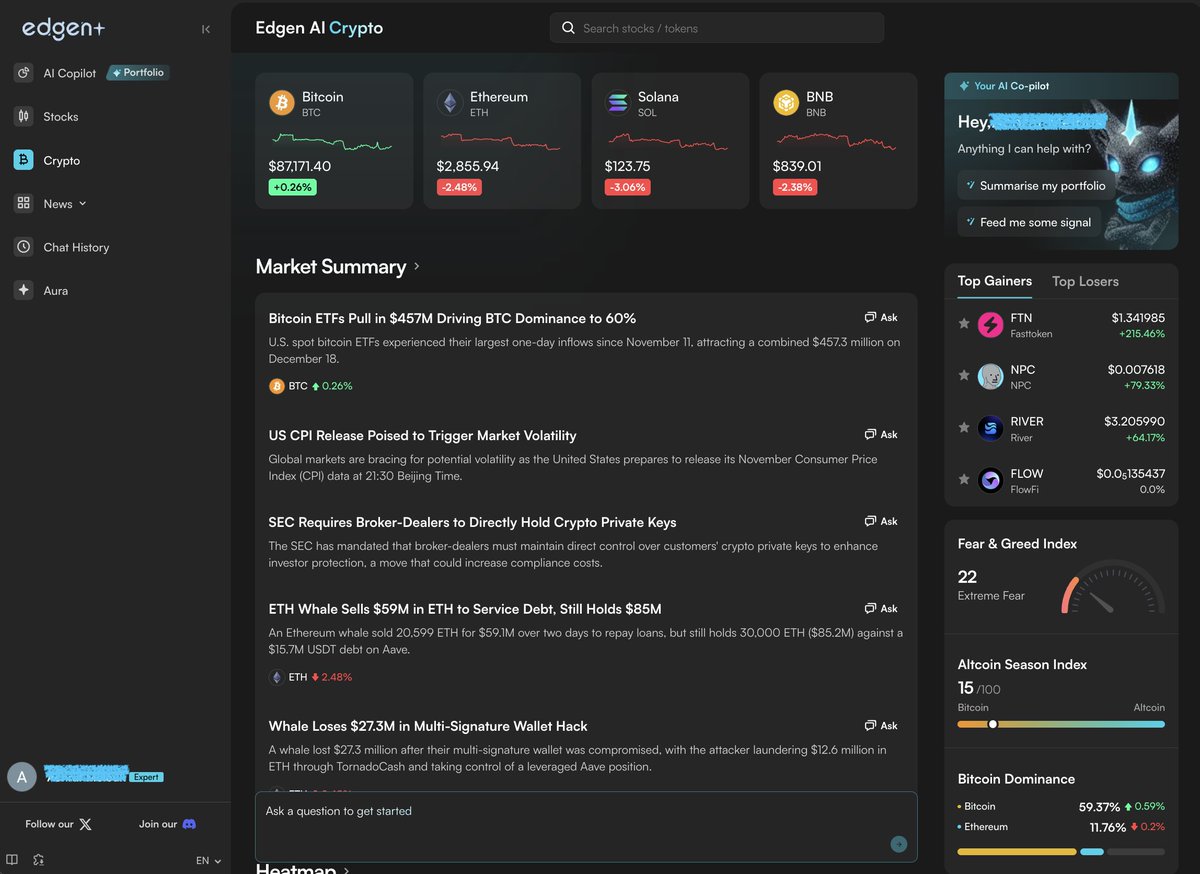Open the EN language dropdown
Viewport: 1200px width, 874px height.
click(208, 860)
